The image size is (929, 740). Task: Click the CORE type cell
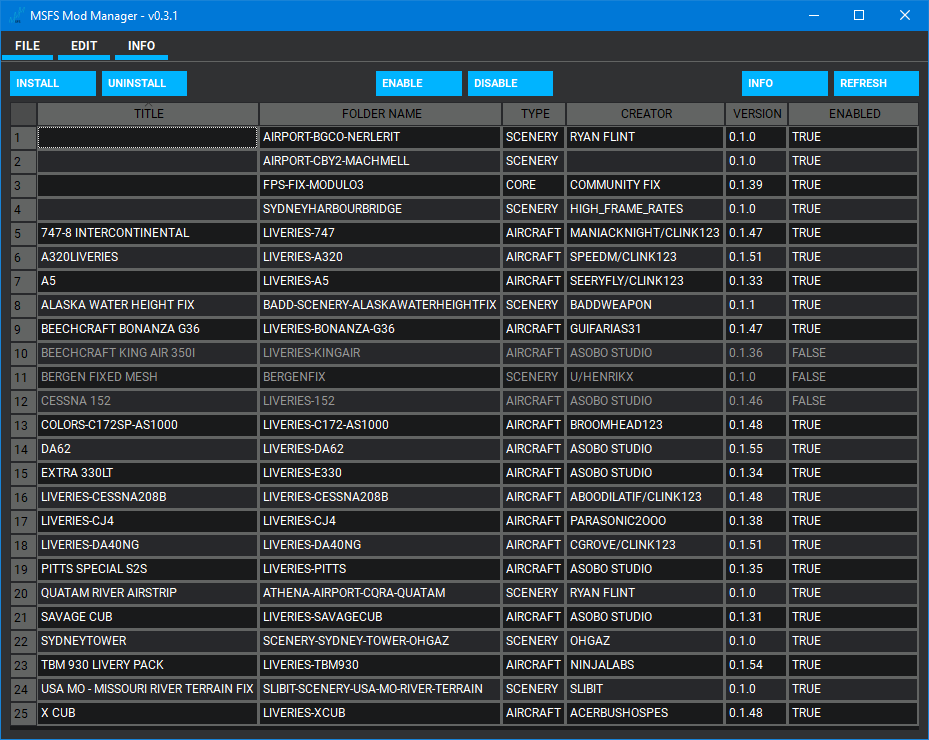(x=533, y=185)
